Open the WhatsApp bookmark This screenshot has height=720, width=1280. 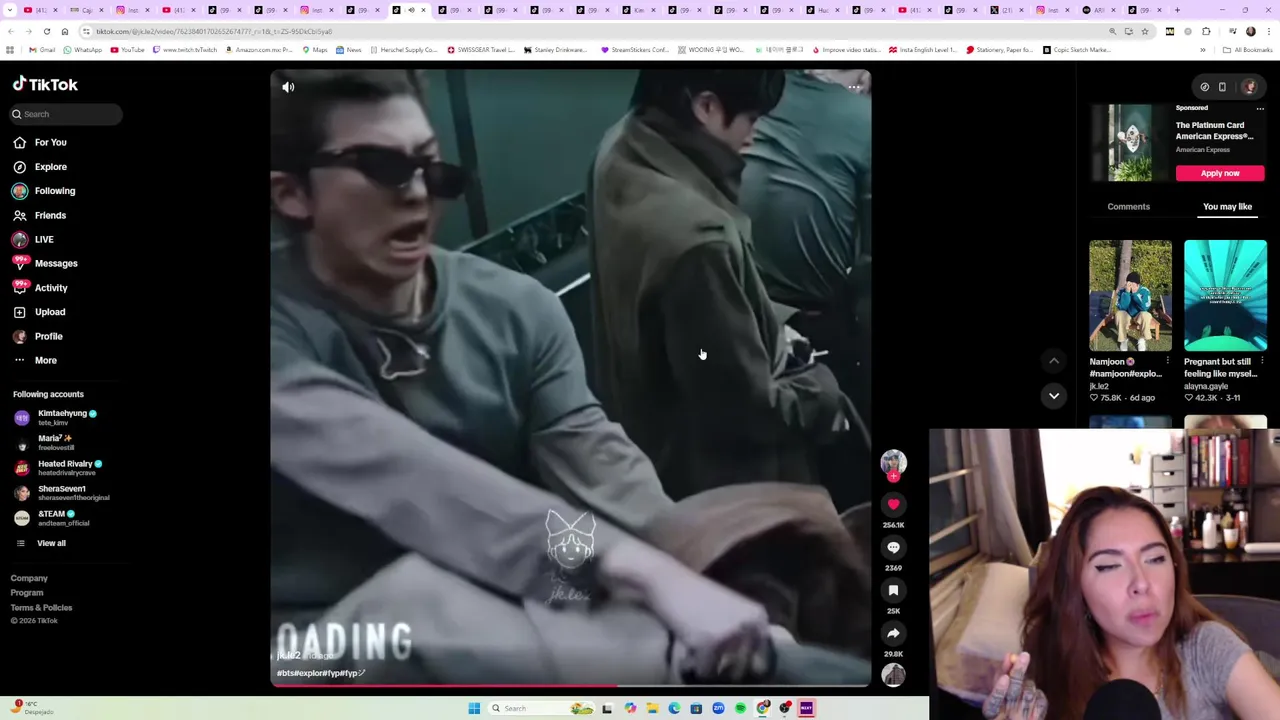(x=82, y=50)
